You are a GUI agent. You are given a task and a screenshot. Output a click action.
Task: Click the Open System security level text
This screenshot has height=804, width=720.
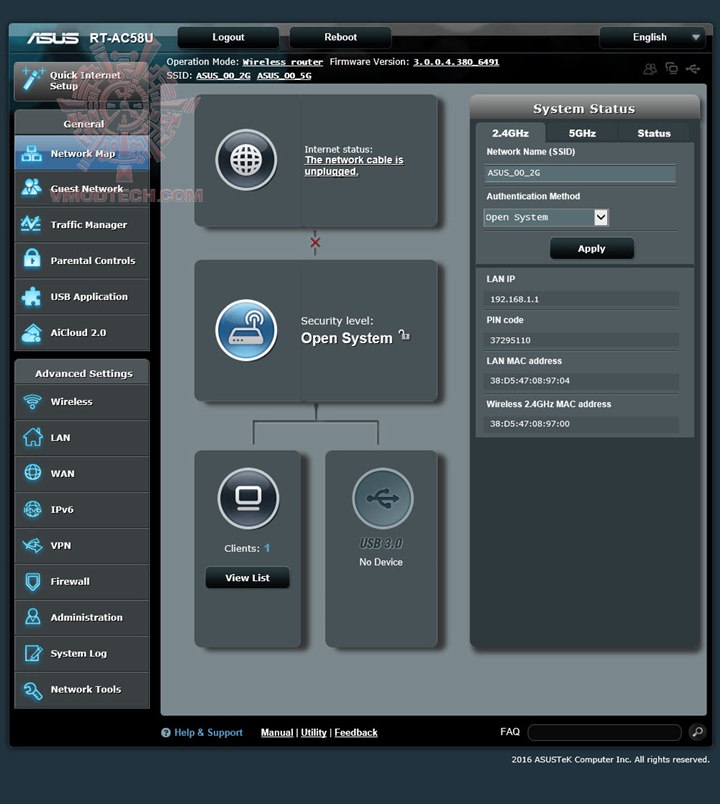click(x=347, y=338)
